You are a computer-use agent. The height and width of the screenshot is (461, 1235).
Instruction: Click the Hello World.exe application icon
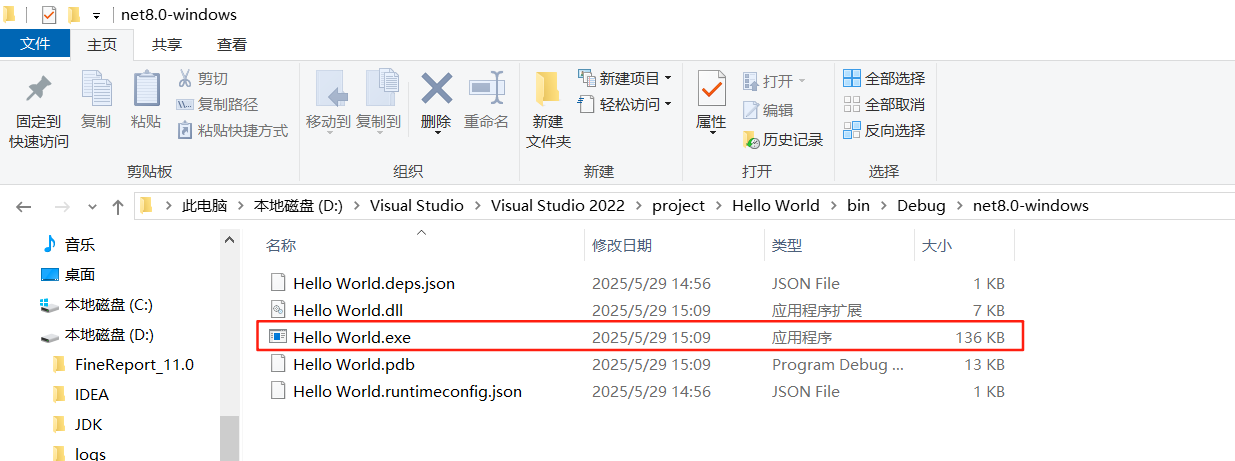coord(279,337)
